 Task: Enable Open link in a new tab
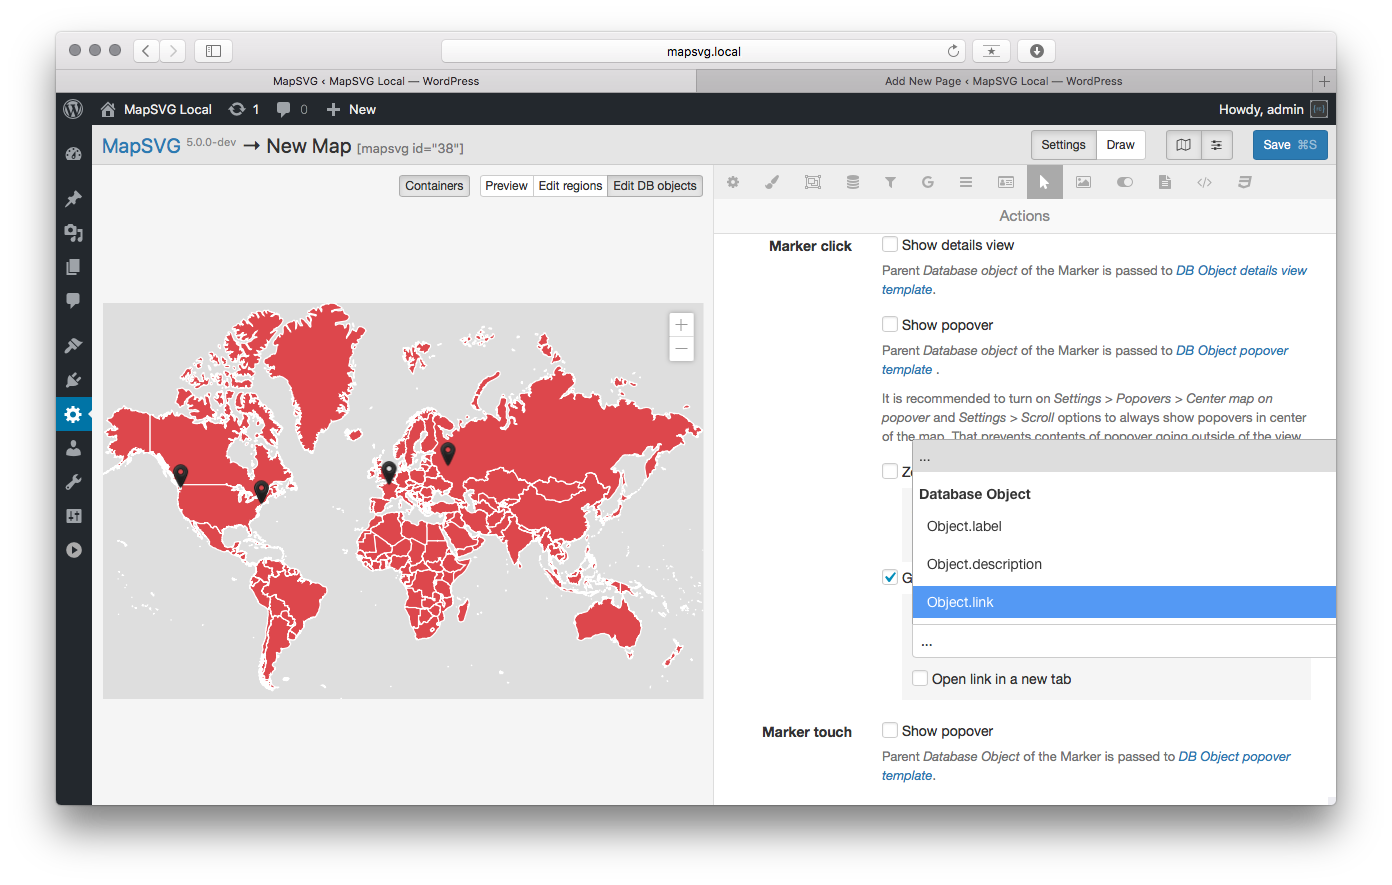tap(919, 678)
